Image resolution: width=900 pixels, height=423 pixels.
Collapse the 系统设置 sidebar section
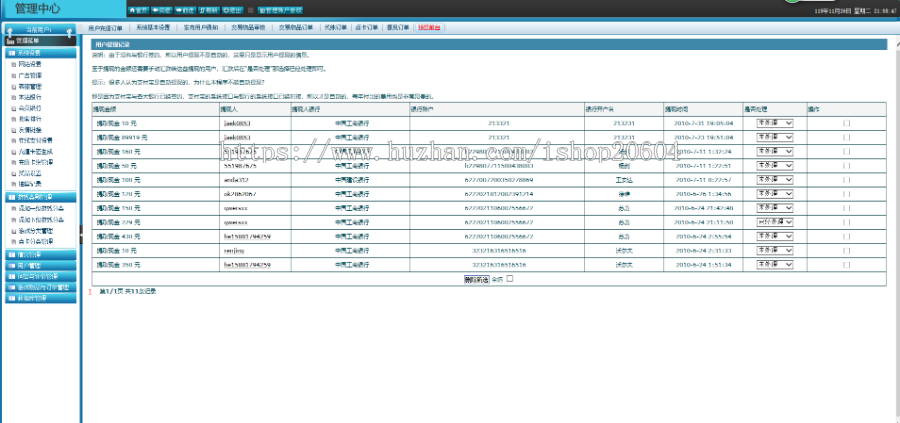[40, 53]
